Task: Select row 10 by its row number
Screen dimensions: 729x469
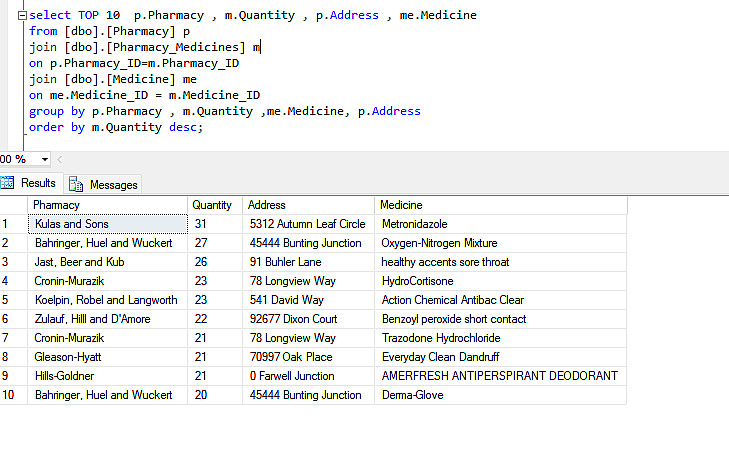Action: tap(12, 395)
